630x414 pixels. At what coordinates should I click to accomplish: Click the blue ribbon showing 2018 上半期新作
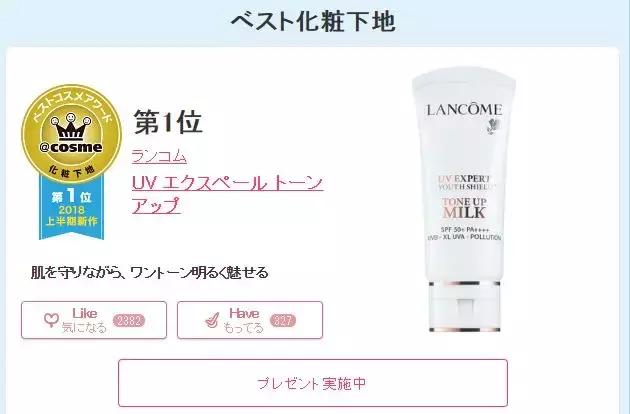[x=72, y=208]
